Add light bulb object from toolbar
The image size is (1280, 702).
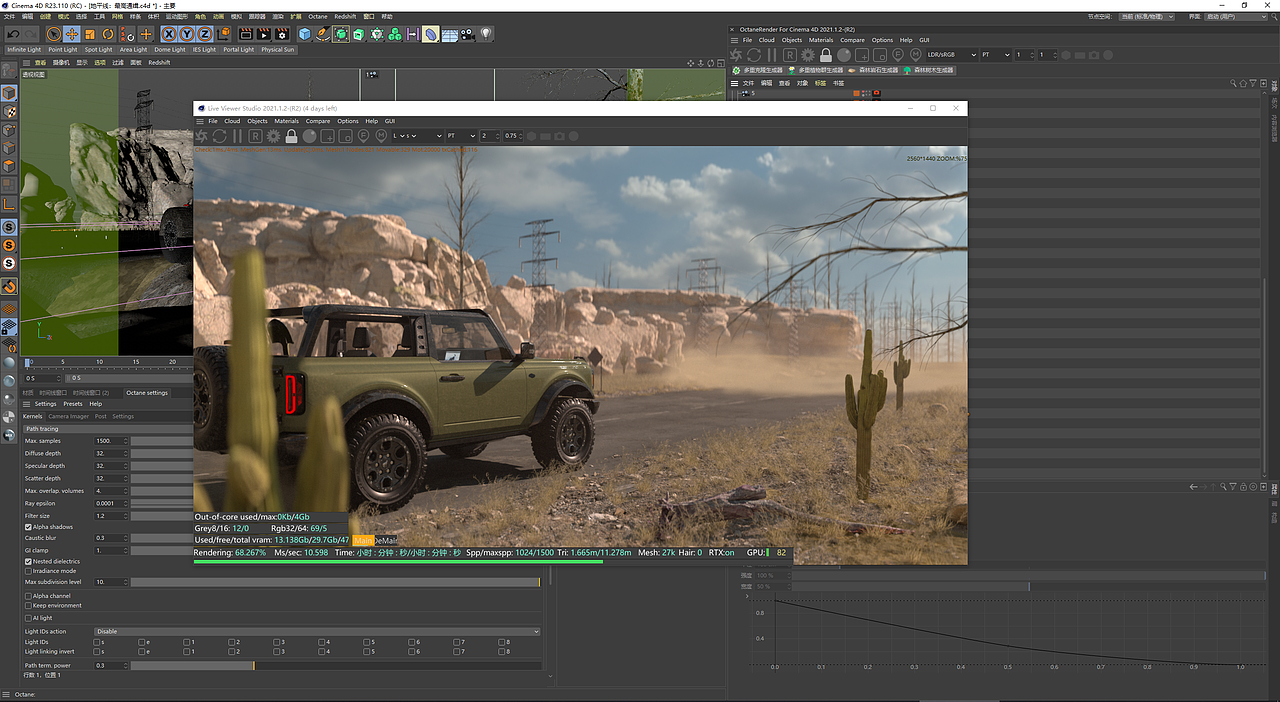(x=486, y=34)
